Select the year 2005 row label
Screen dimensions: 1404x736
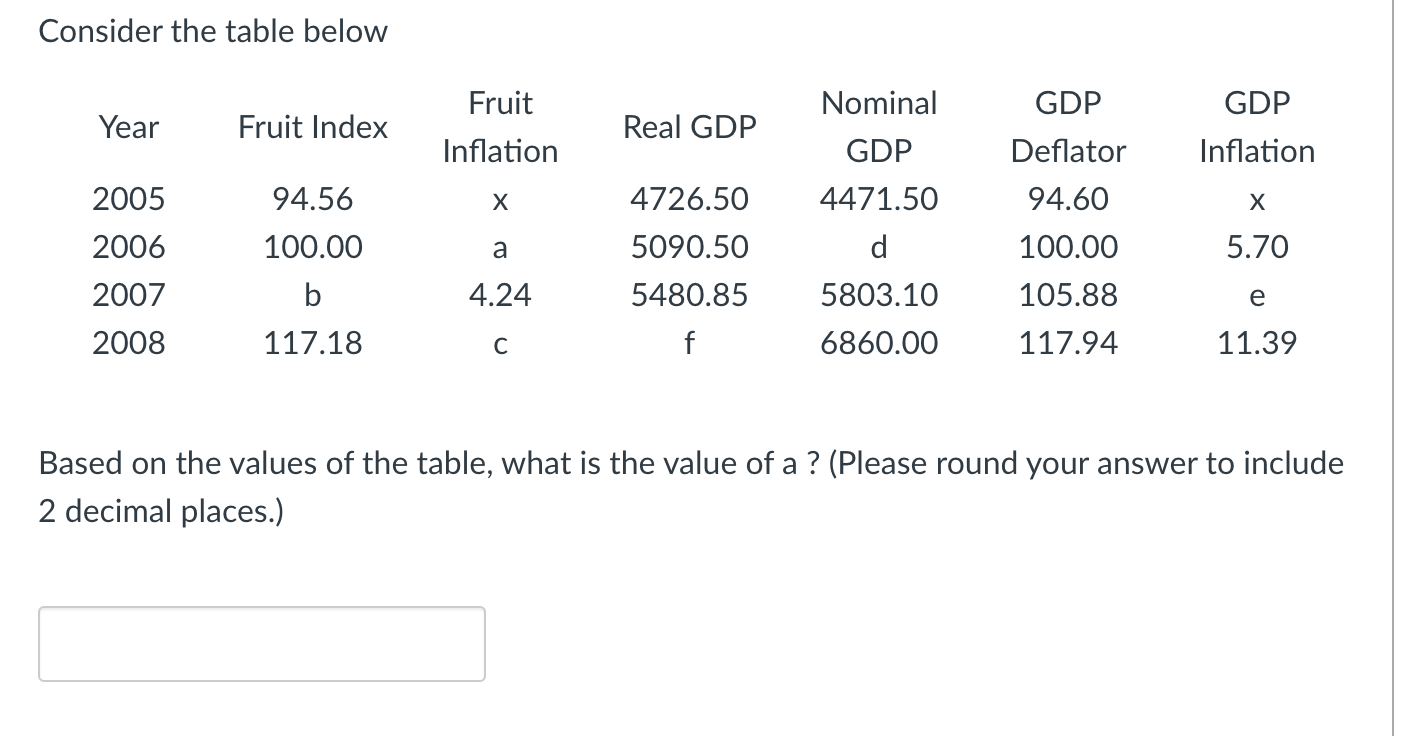click(128, 199)
